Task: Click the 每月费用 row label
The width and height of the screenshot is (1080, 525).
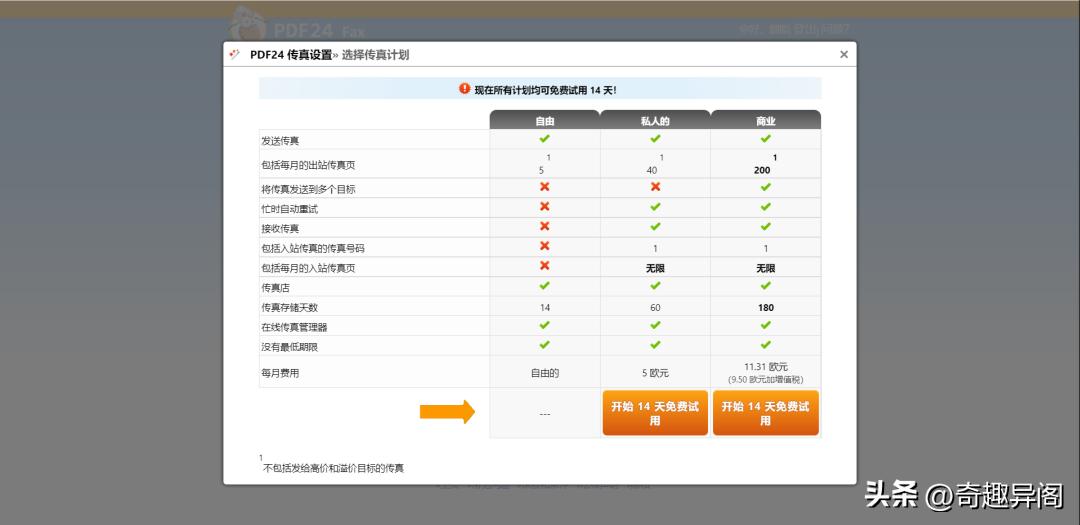Action: (280, 373)
